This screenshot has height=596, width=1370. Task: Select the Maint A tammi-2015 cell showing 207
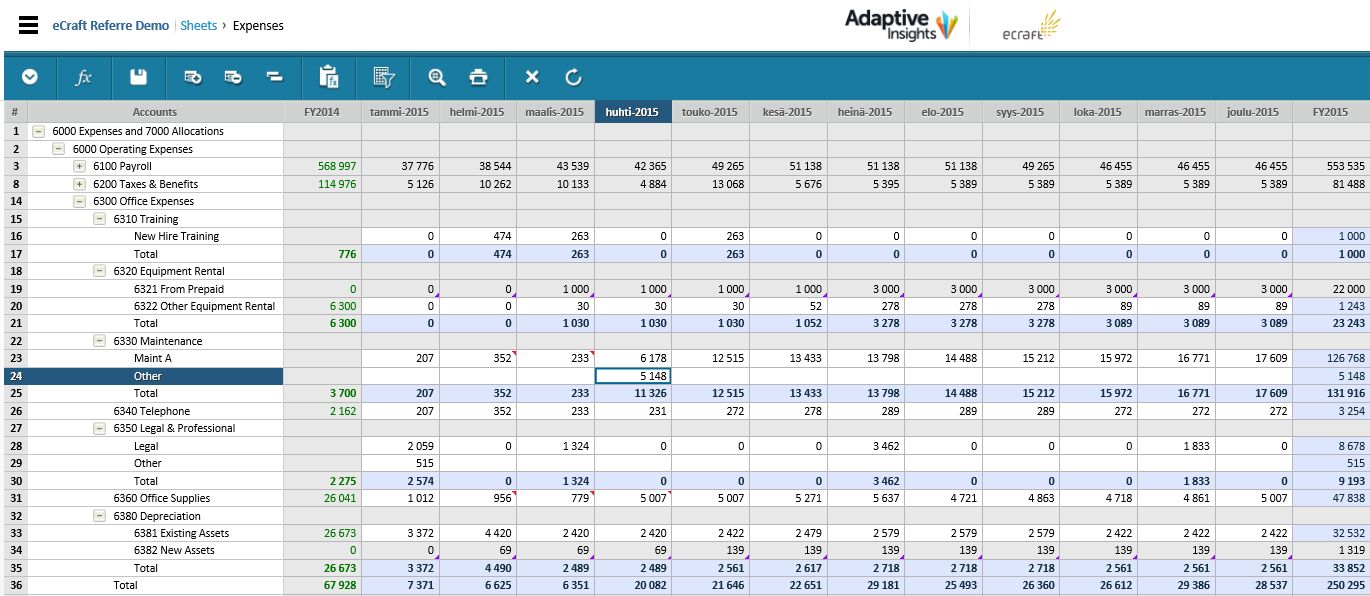(x=399, y=358)
